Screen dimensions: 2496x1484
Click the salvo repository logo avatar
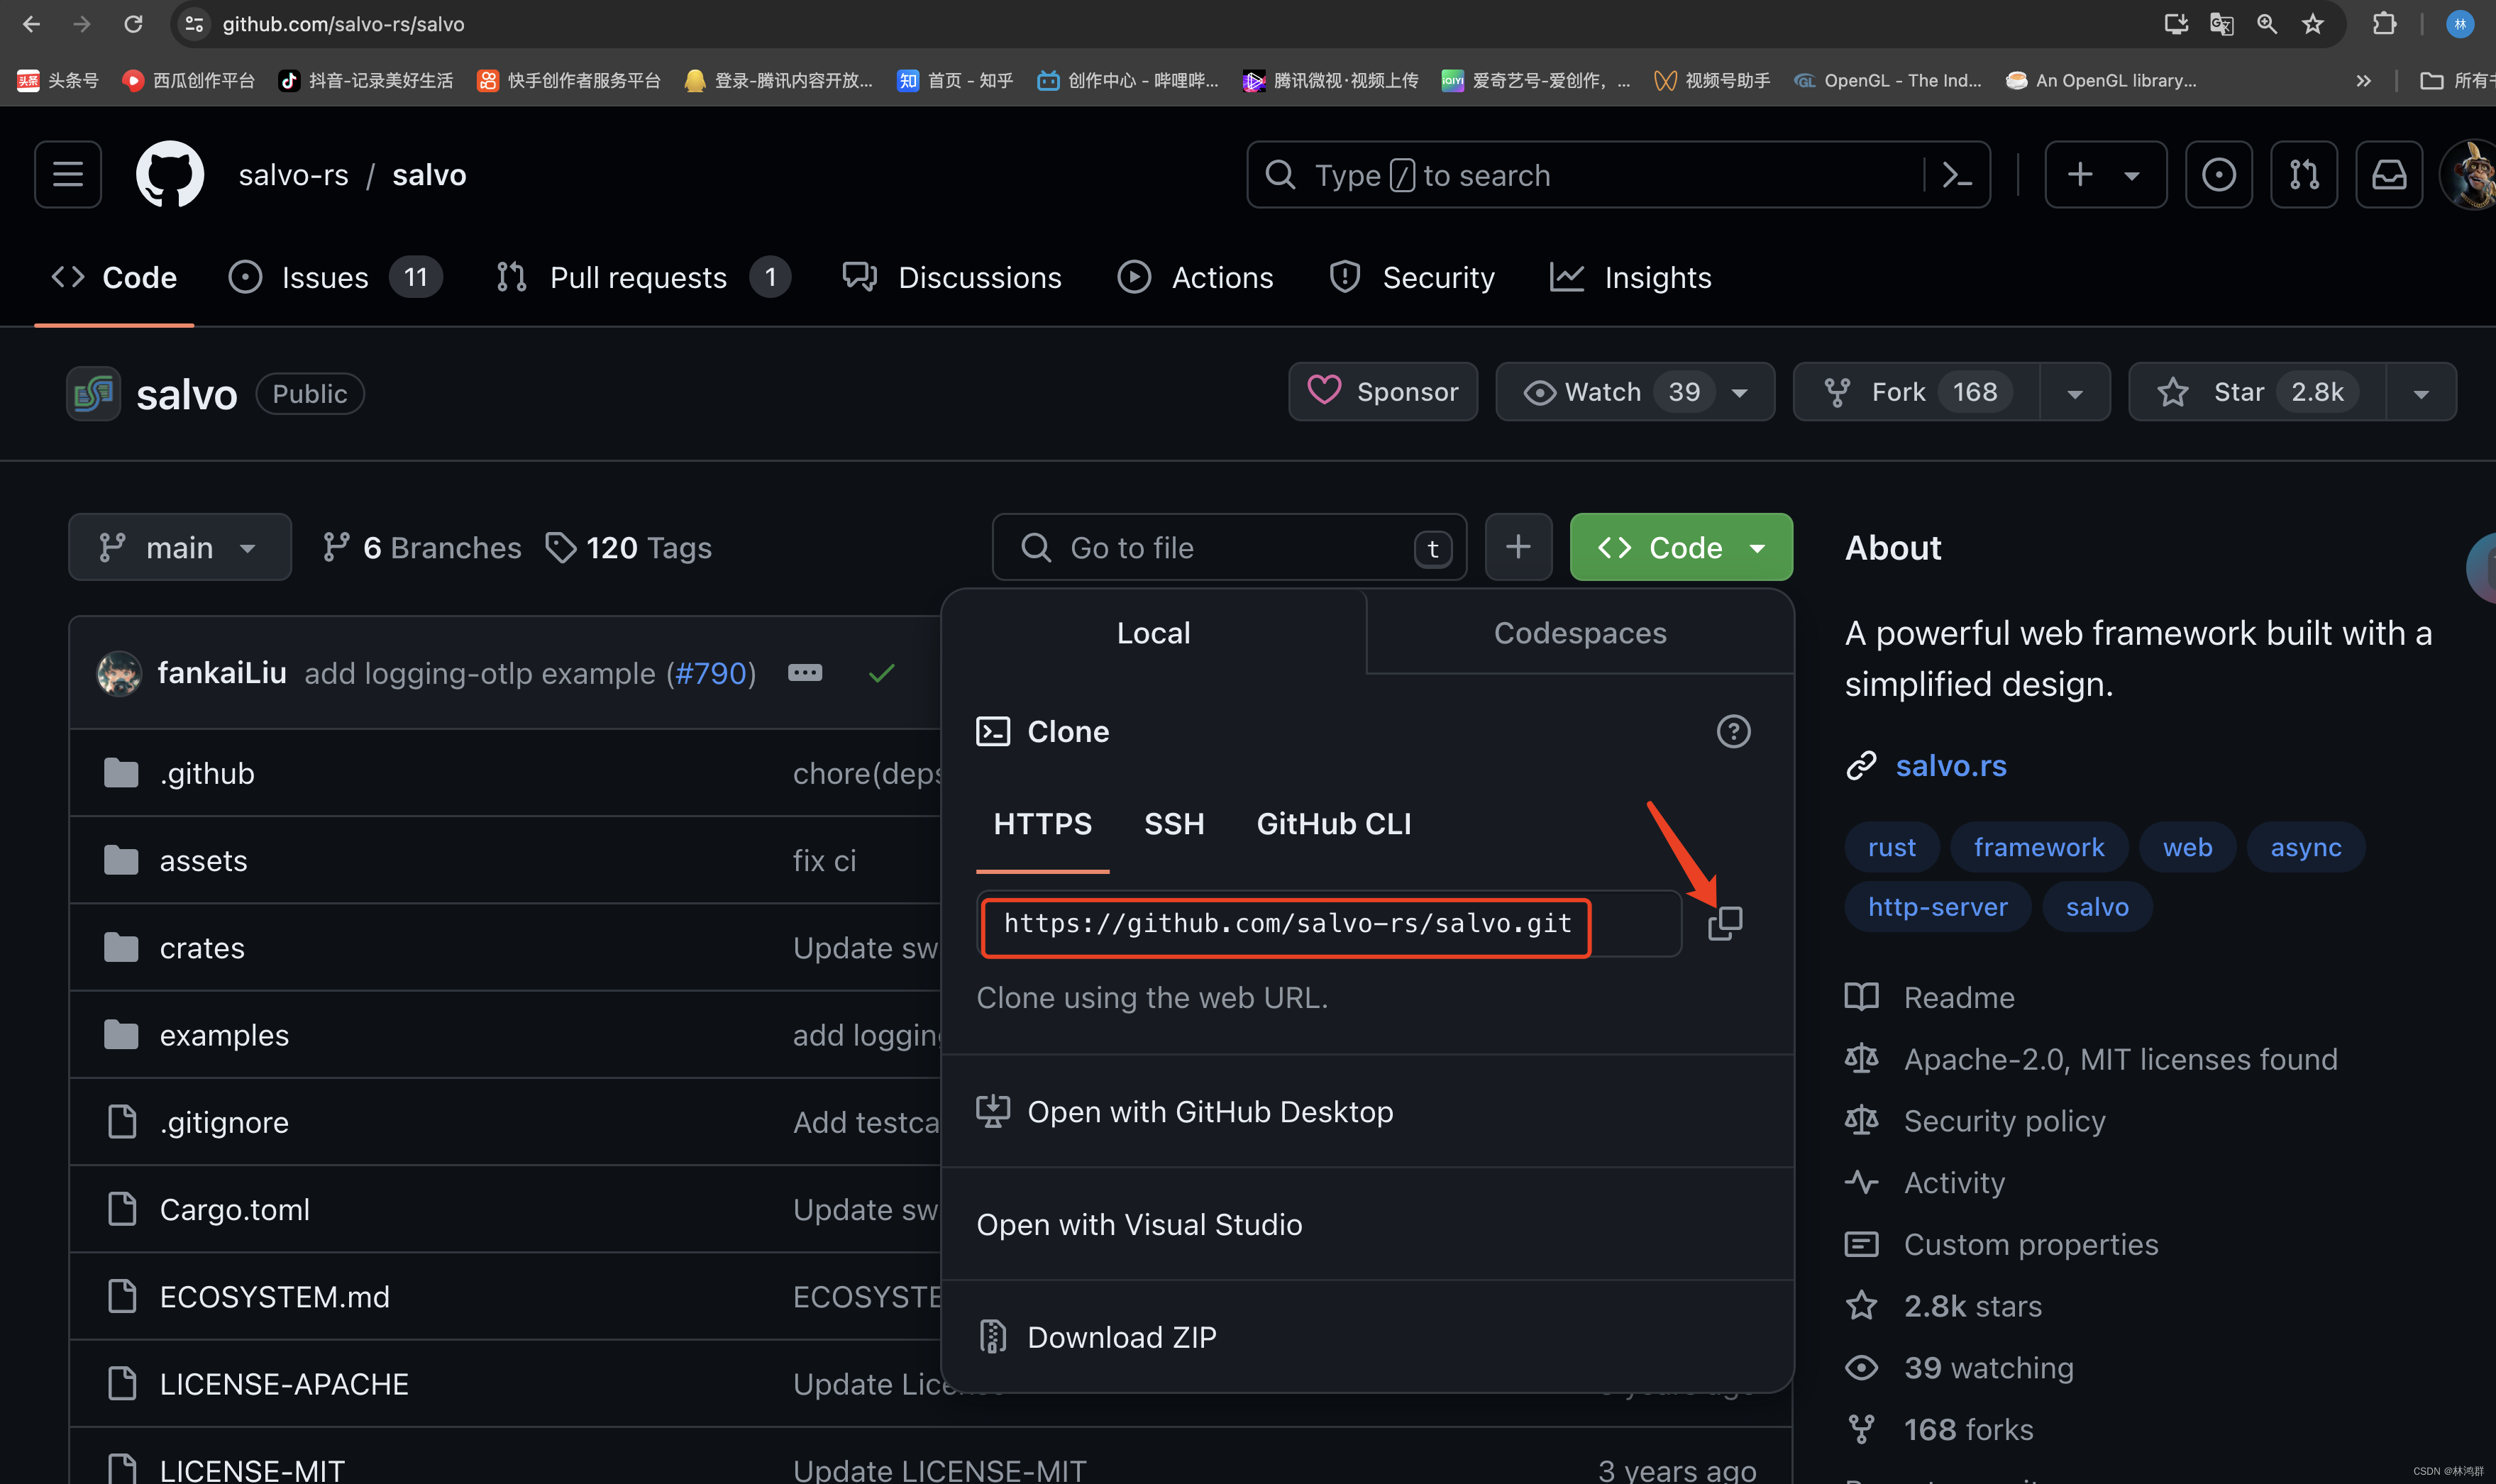(x=93, y=393)
